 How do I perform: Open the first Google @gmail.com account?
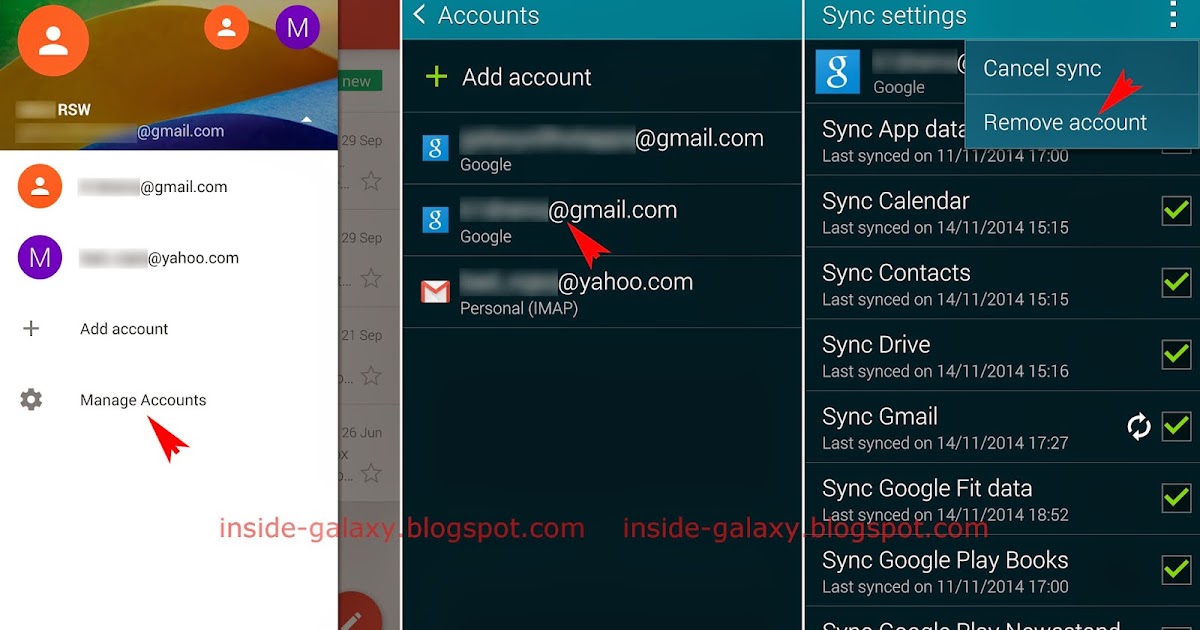point(602,148)
